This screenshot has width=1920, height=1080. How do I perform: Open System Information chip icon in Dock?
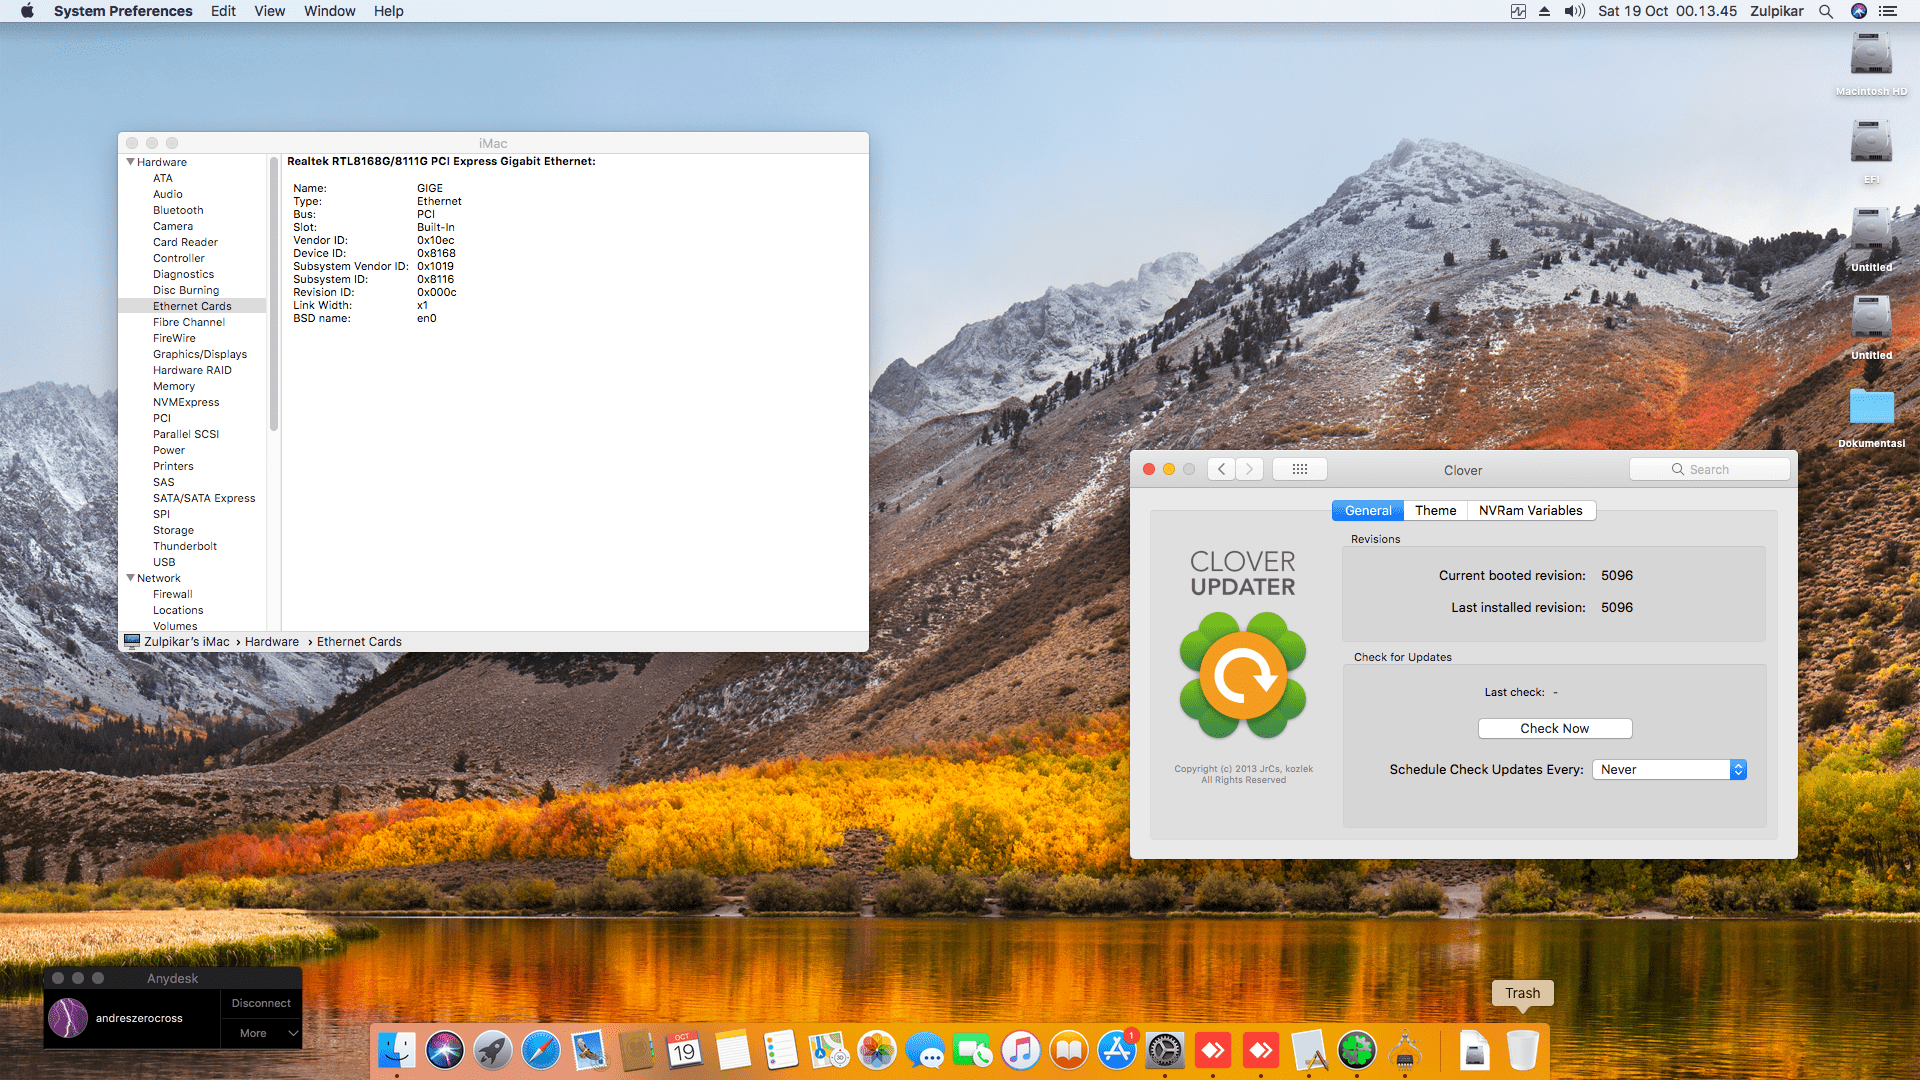1405,1051
